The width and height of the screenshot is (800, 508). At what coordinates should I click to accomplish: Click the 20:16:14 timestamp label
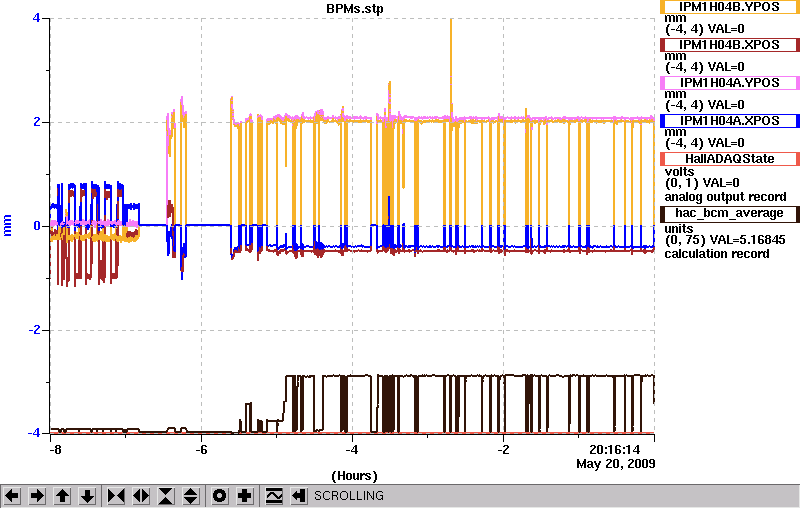614,450
